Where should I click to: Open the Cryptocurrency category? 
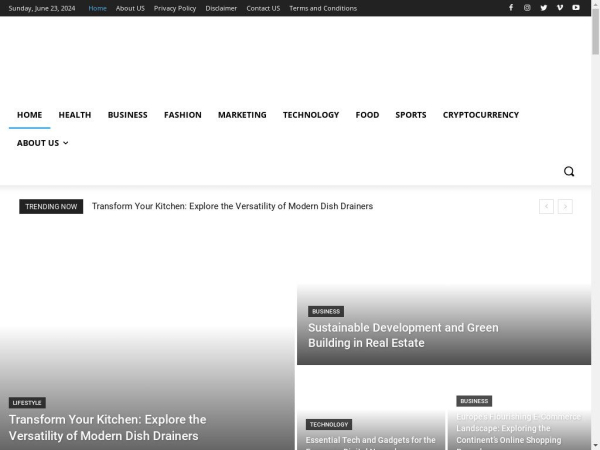pos(481,115)
